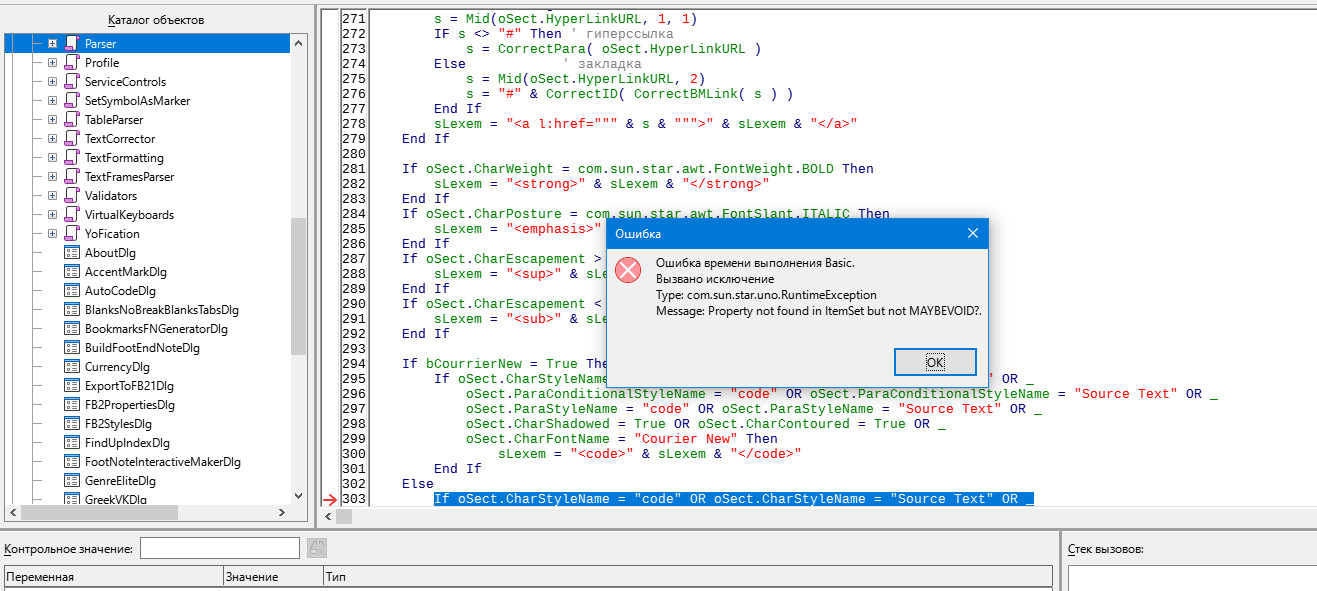
Task: Click the YoFication module icon
Action: point(71,234)
